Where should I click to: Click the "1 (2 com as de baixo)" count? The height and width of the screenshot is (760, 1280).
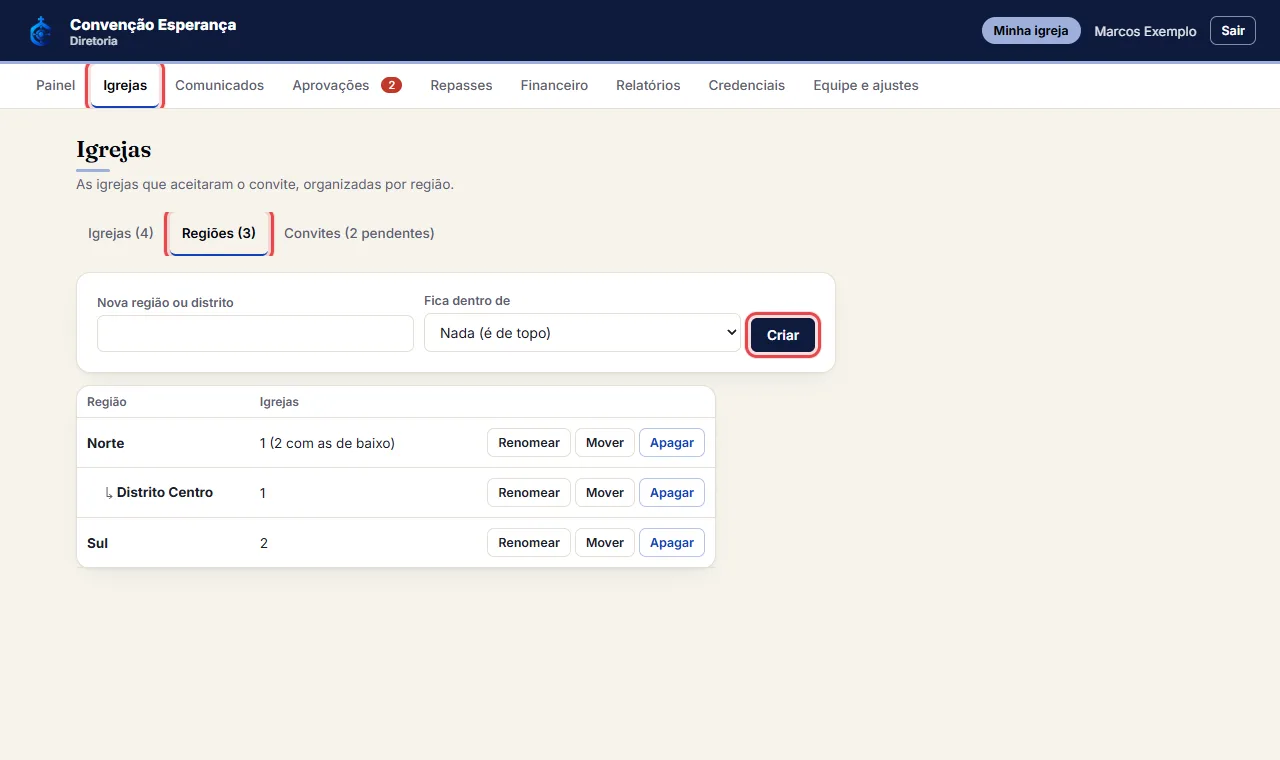pyautogui.click(x=327, y=443)
